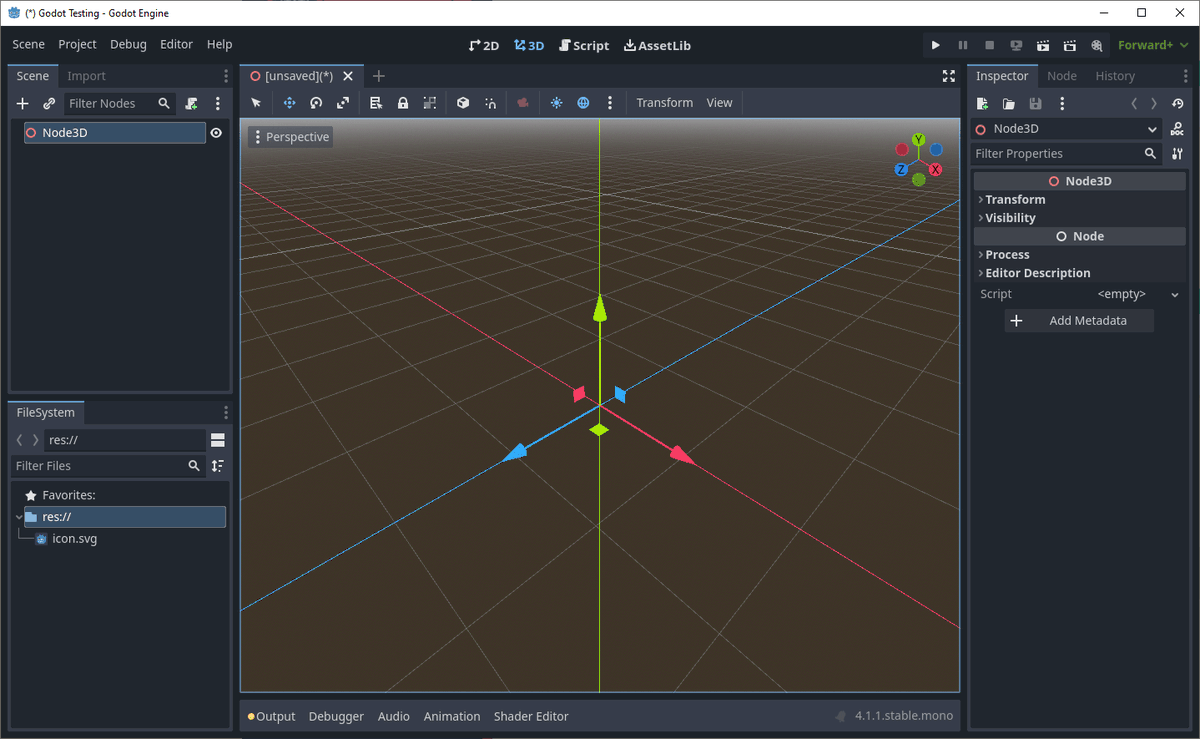The image size is (1200, 739).
Task: Click Filter Properties search field
Action: point(1066,154)
